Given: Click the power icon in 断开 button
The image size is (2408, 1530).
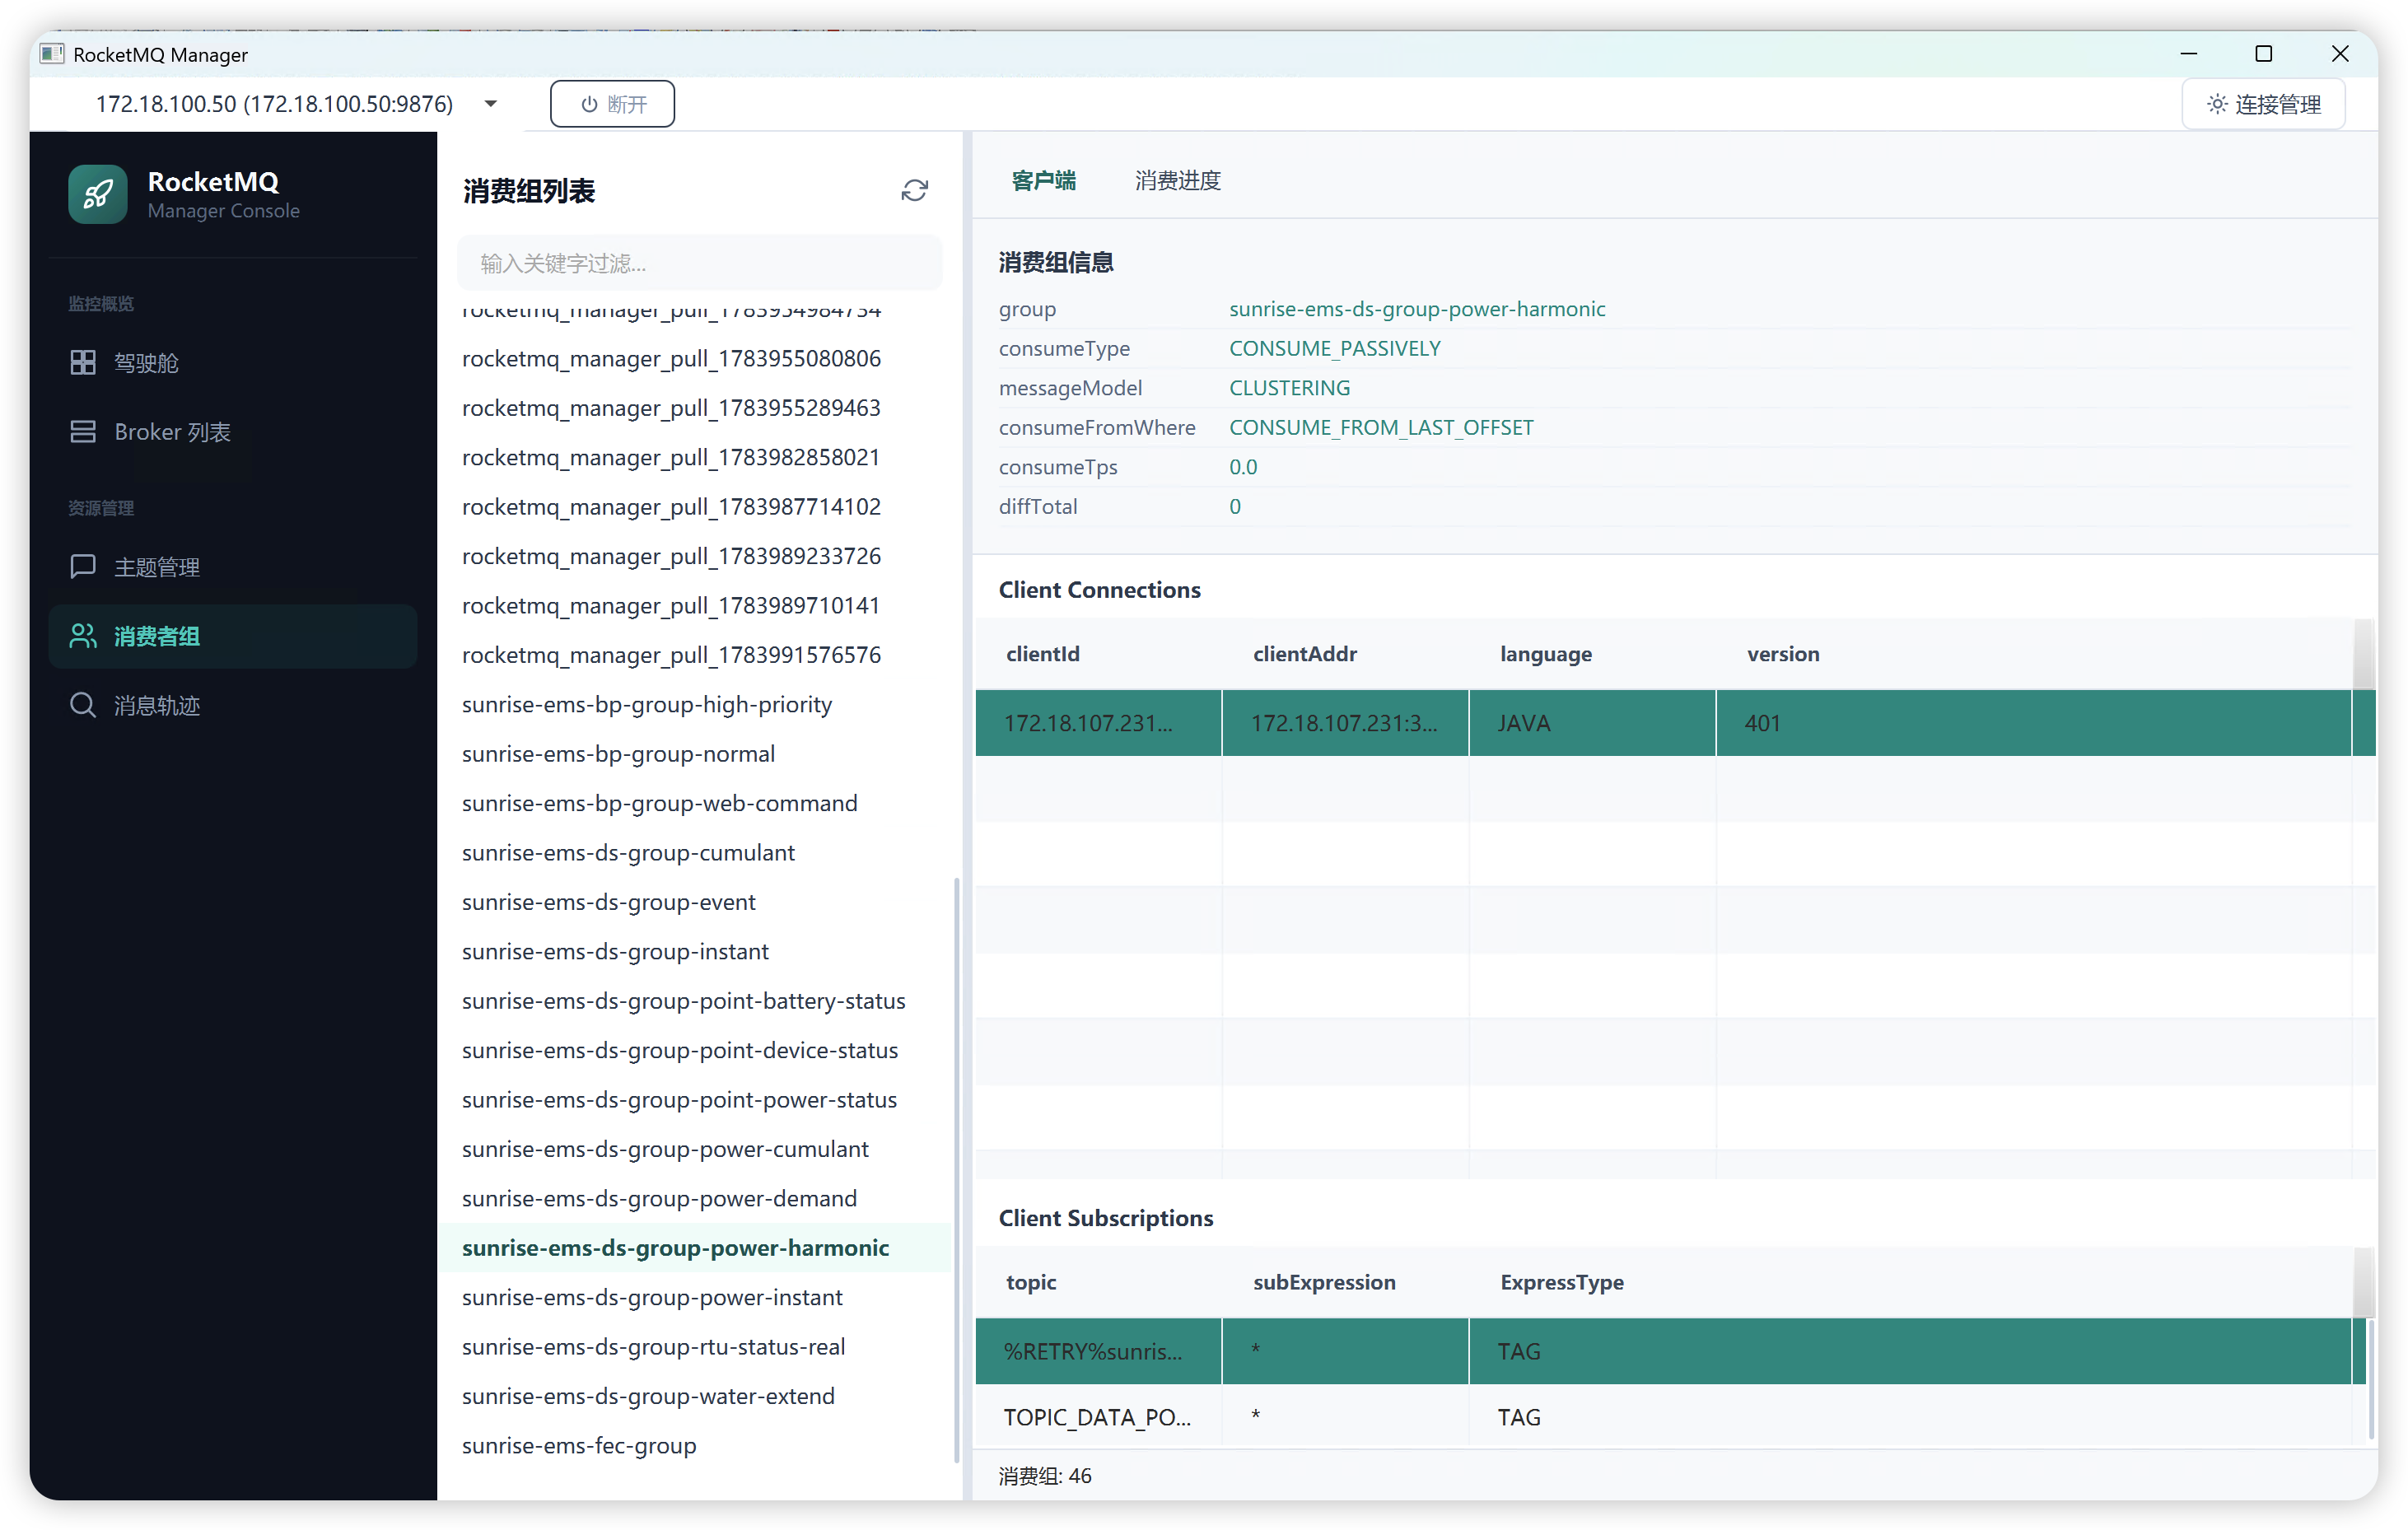Looking at the screenshot, I should pyautogui.click(x=589, y=104).
